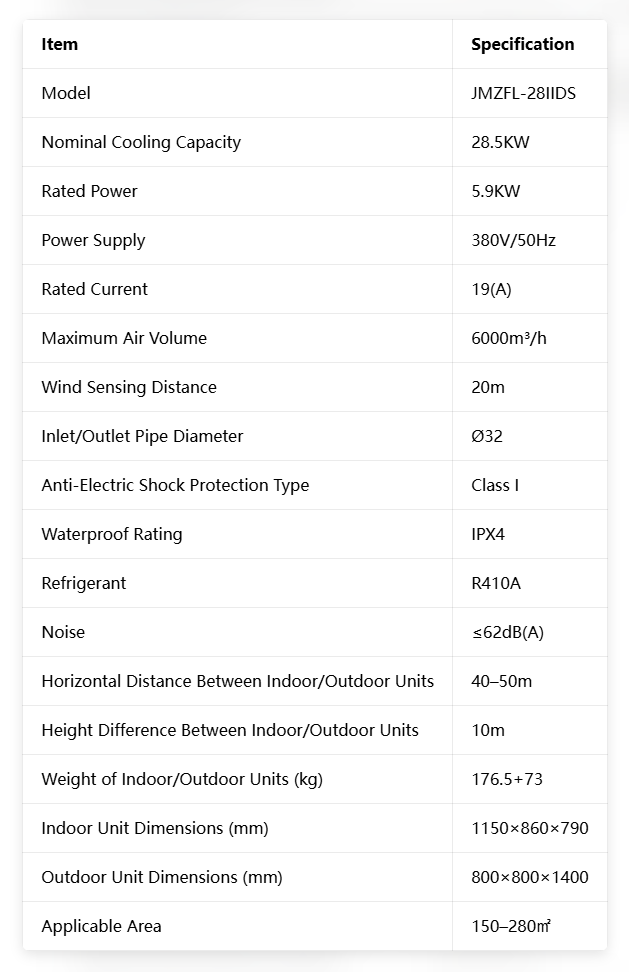
Task: Select the 6000m³/h air volume value
Action: (509, 338)
